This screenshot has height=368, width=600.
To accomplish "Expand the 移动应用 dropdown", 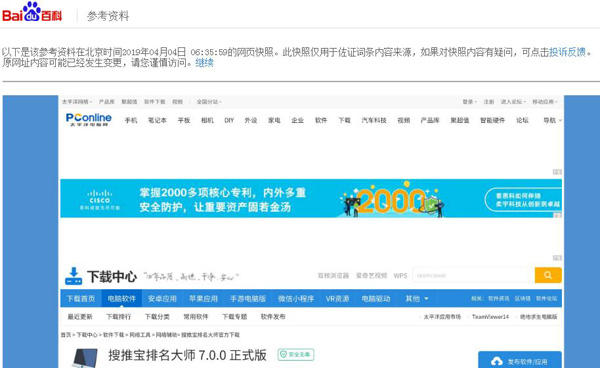I will (x=545, y=102).
